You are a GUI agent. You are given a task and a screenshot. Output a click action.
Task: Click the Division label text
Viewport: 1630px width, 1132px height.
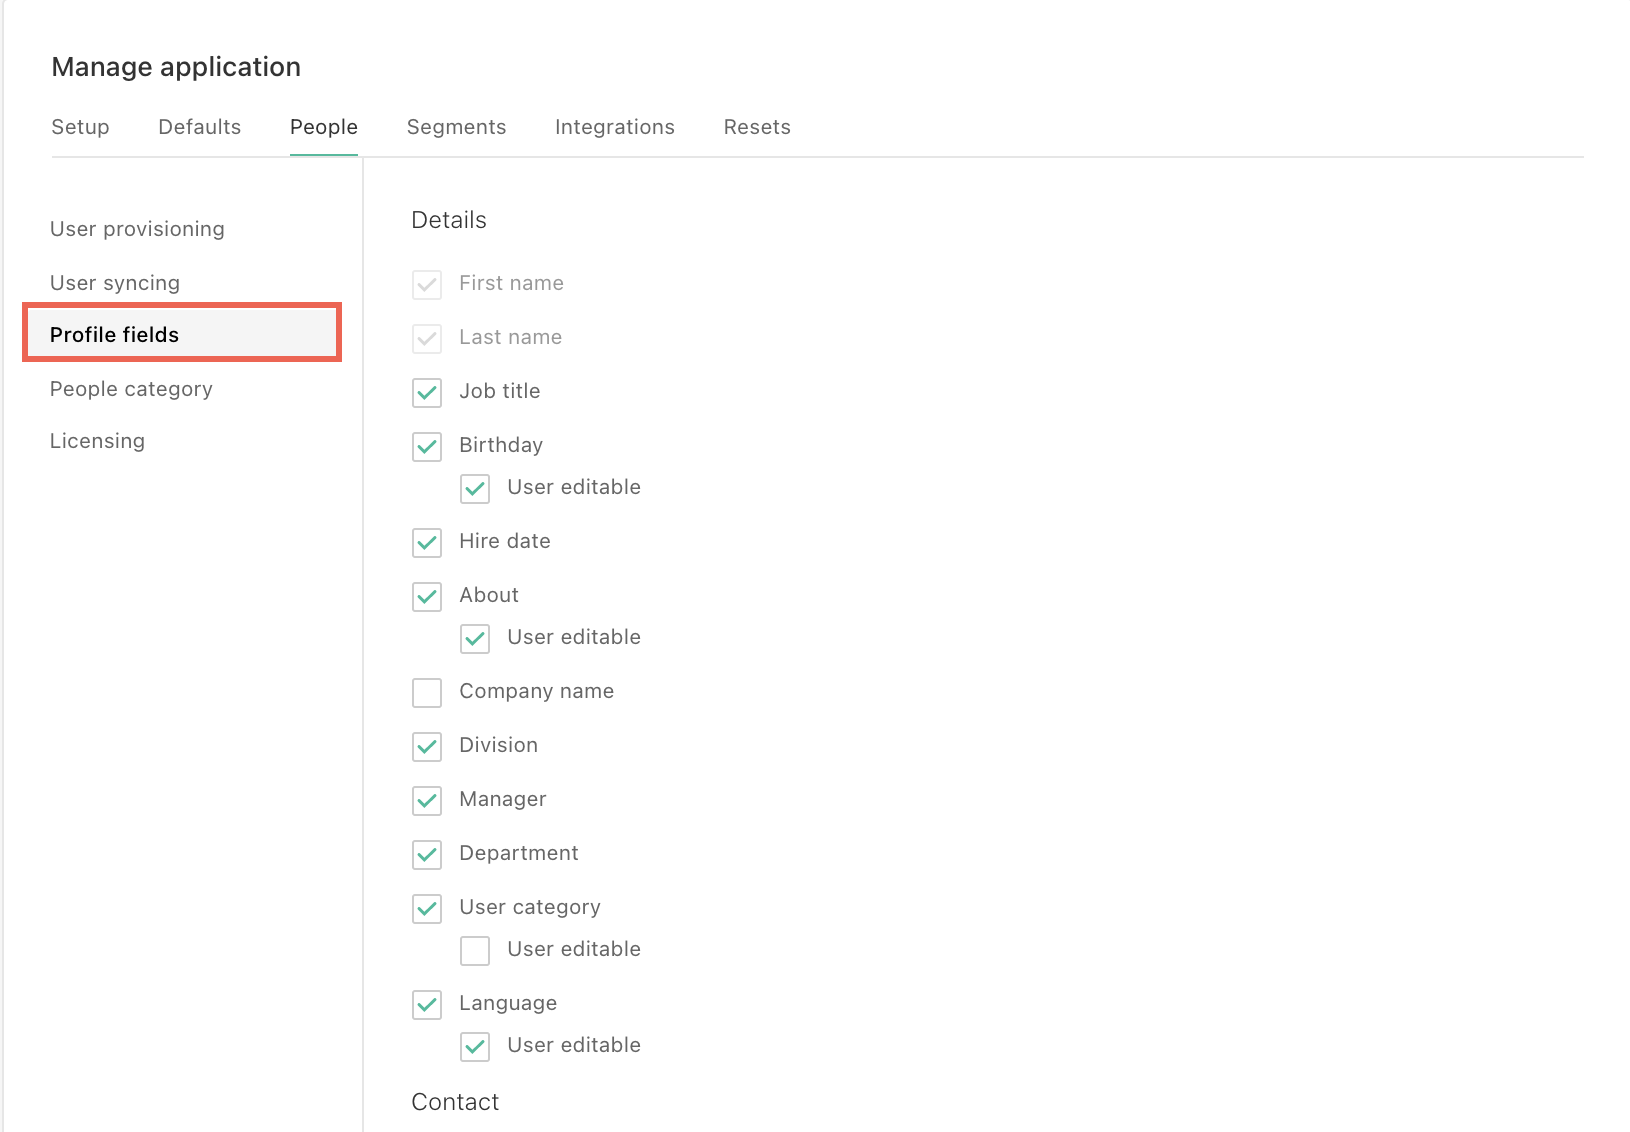[x=499, y=745]
